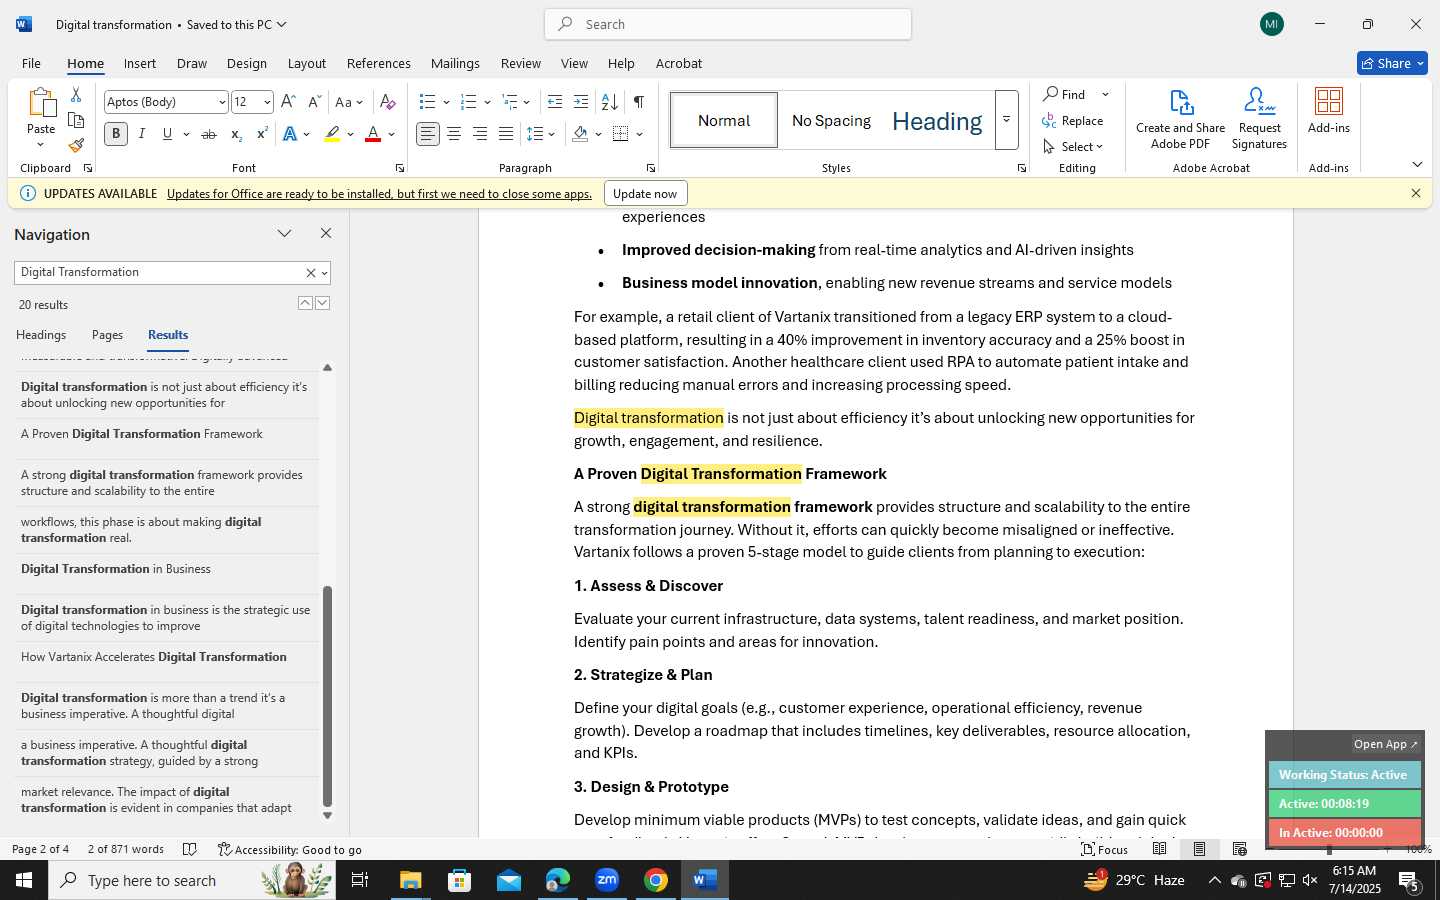The image size is (1440, 900).
Task: Click Cut scissors icon
Action: point(76,94)
